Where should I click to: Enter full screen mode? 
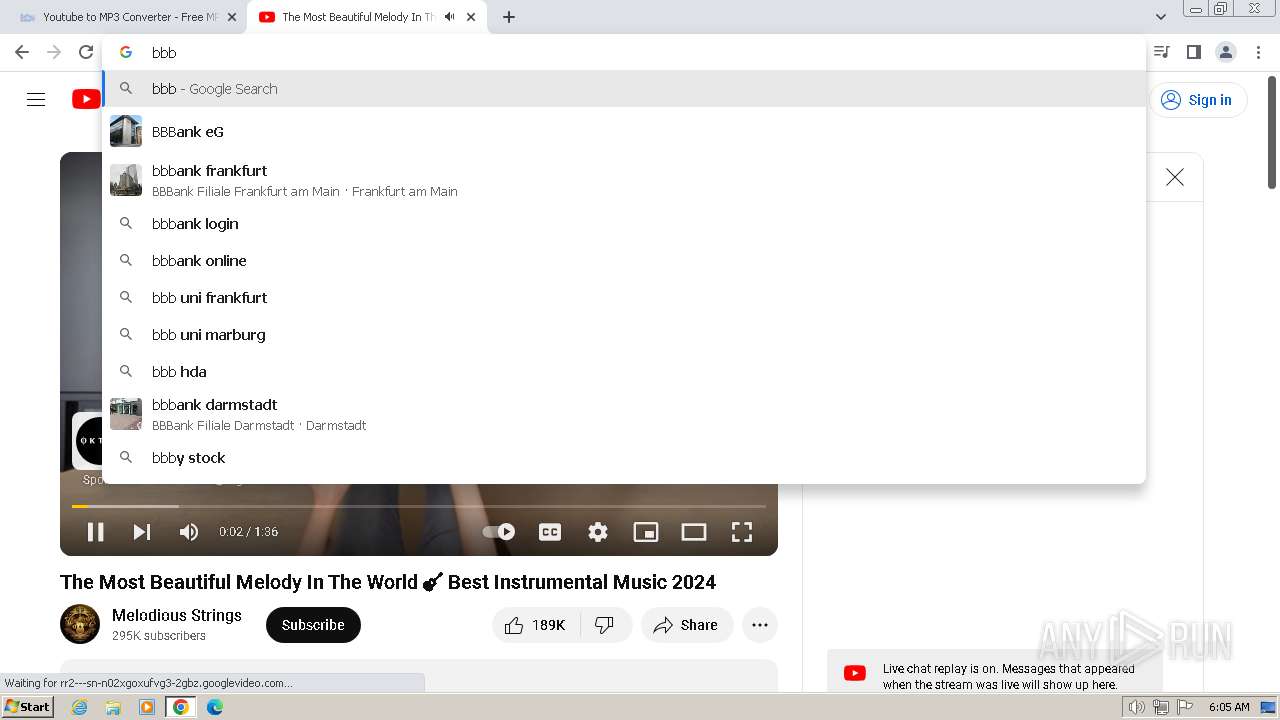(x=742, y=532)
